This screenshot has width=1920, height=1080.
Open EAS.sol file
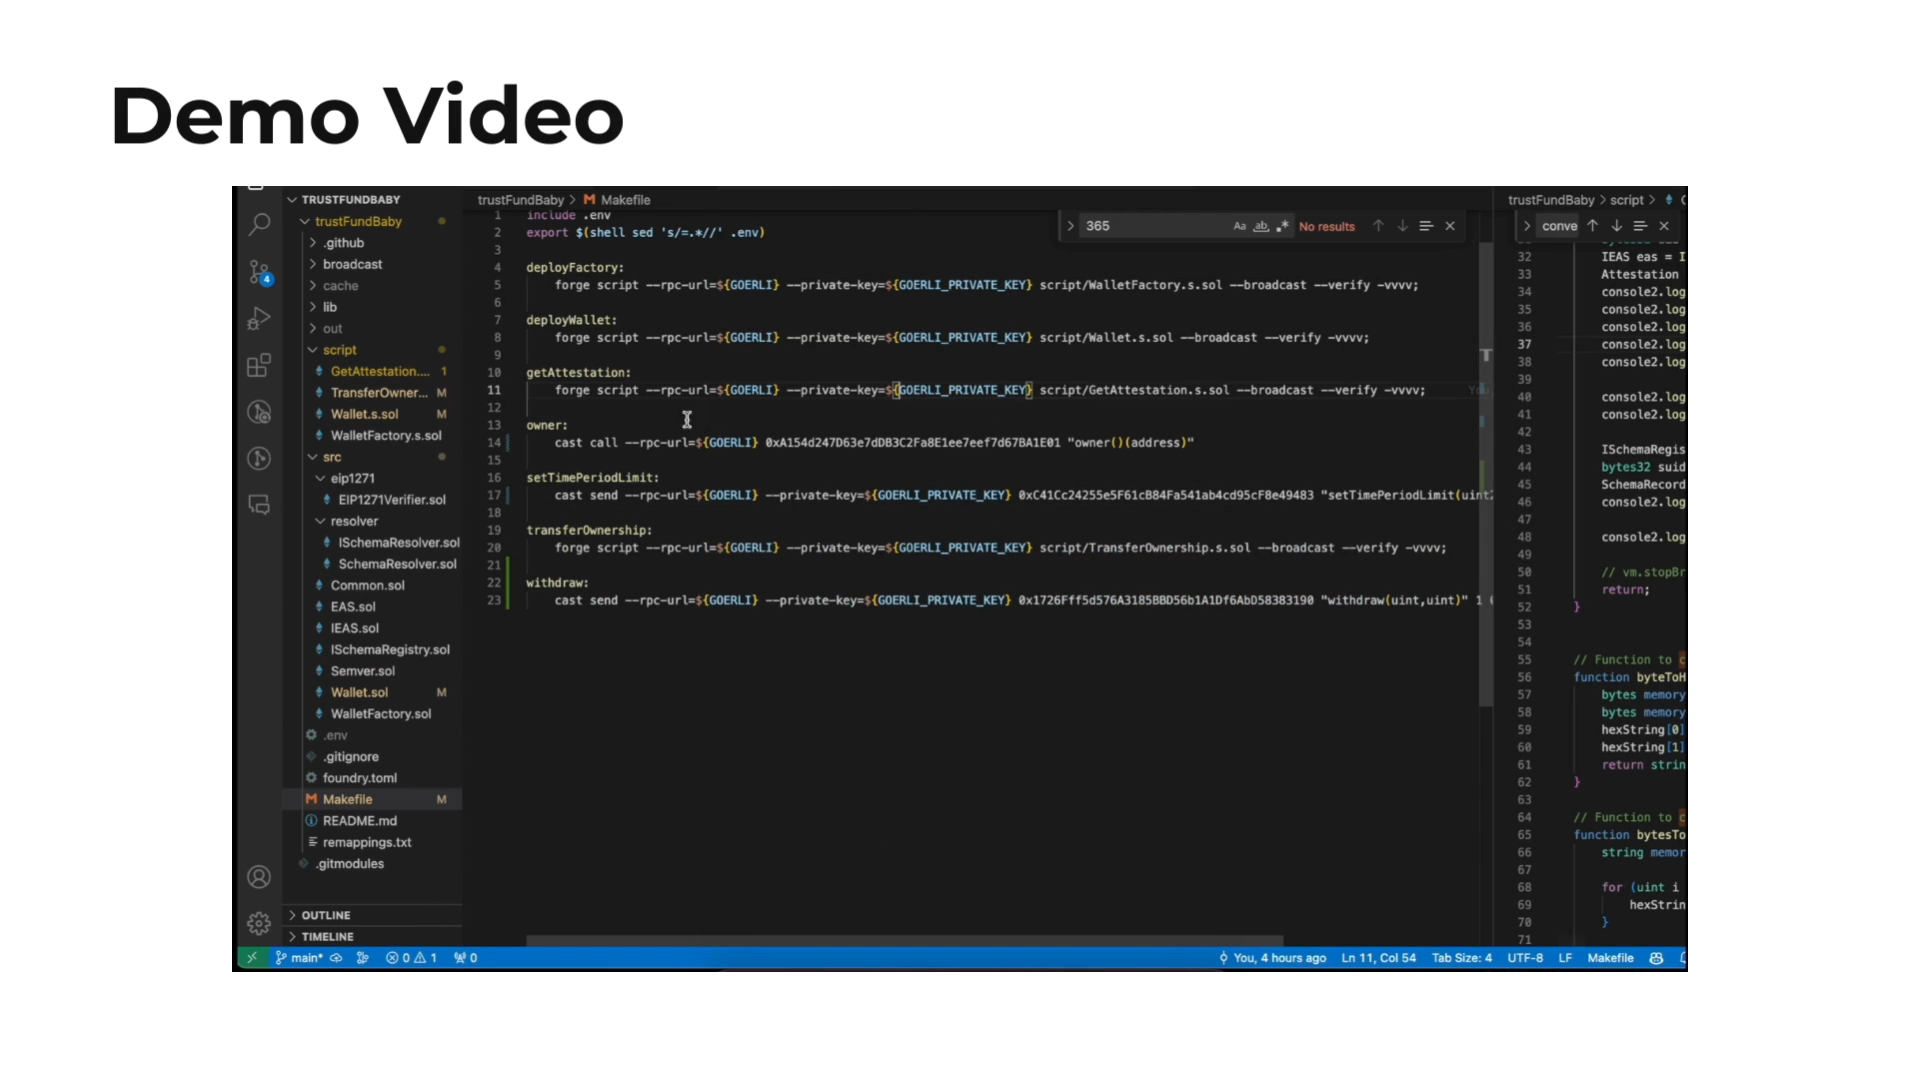pyautogui.click(x=372, y=607)
